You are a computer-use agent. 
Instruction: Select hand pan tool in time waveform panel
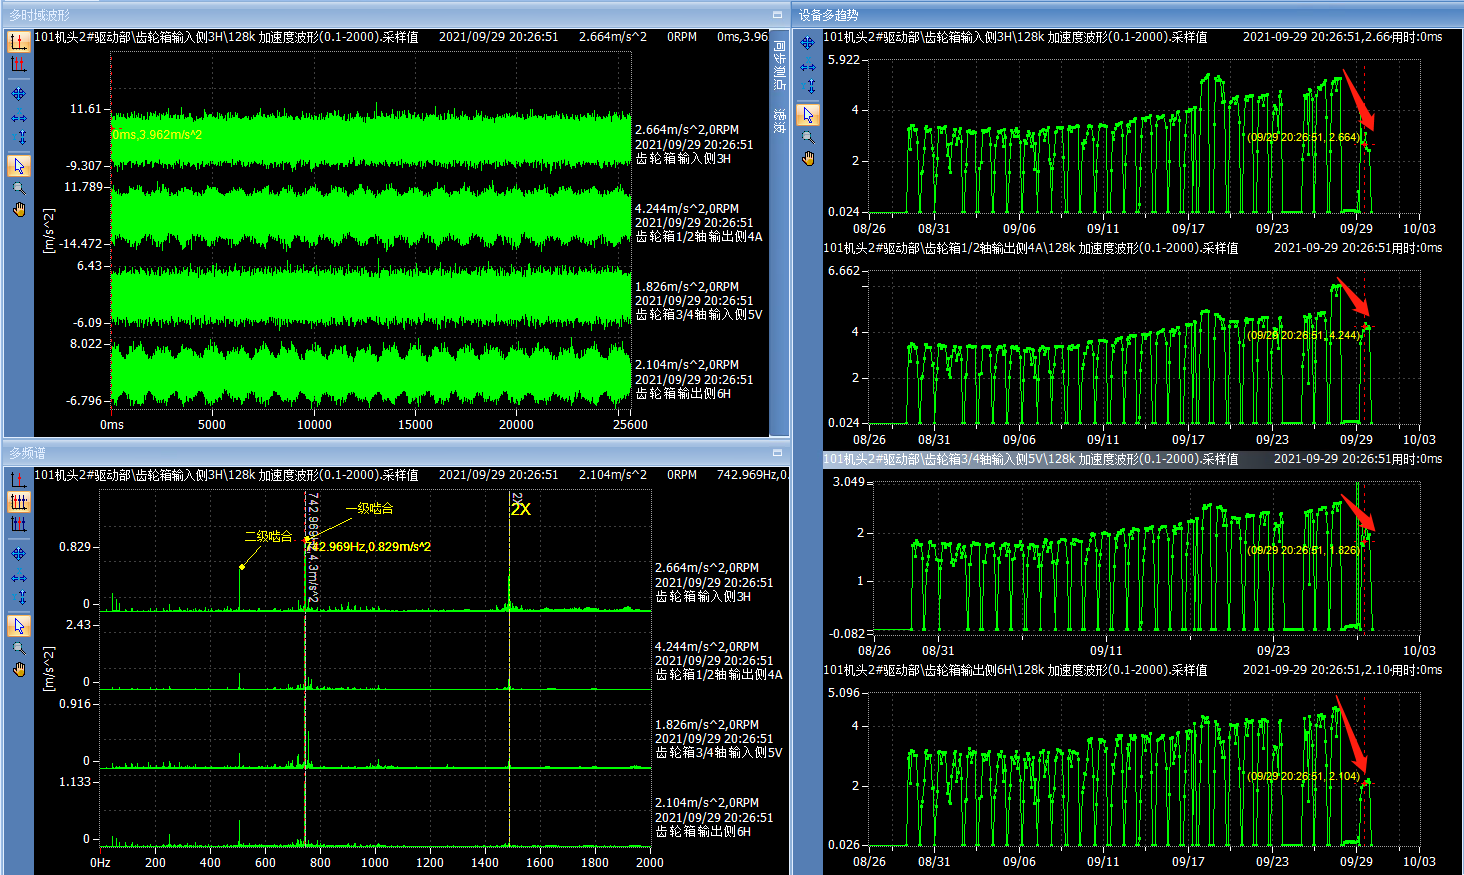coord(19,209)
